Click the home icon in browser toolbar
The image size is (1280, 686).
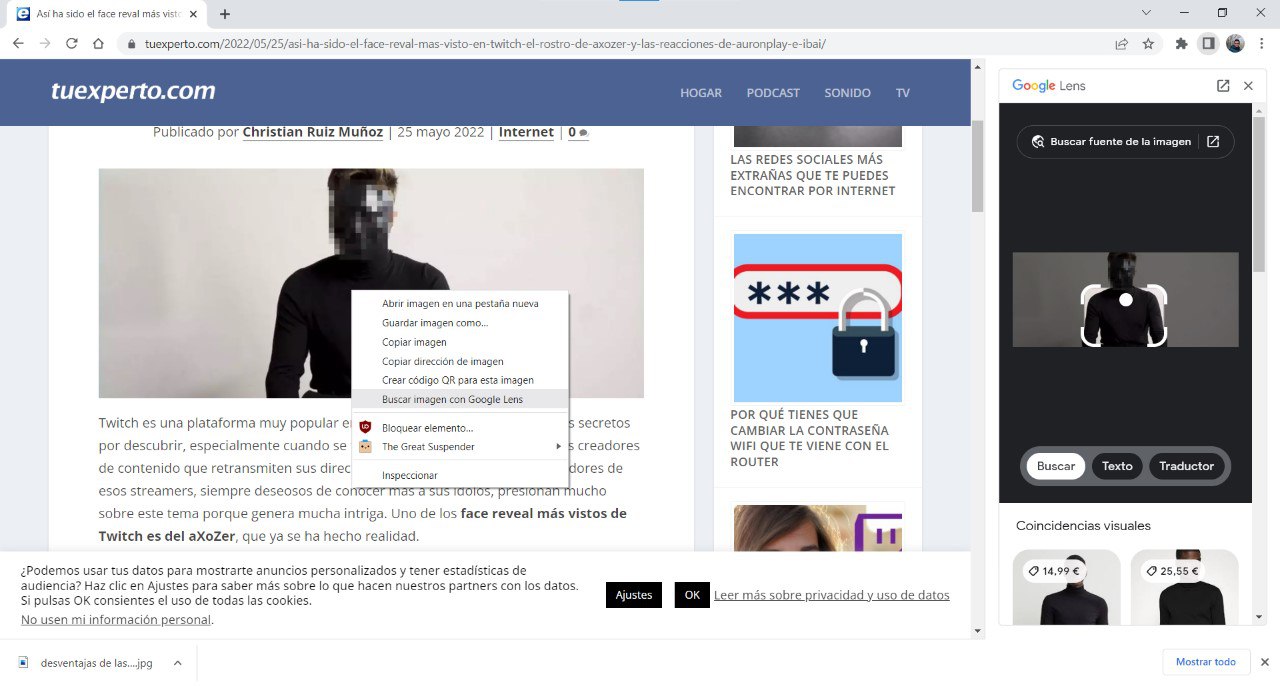98,44
